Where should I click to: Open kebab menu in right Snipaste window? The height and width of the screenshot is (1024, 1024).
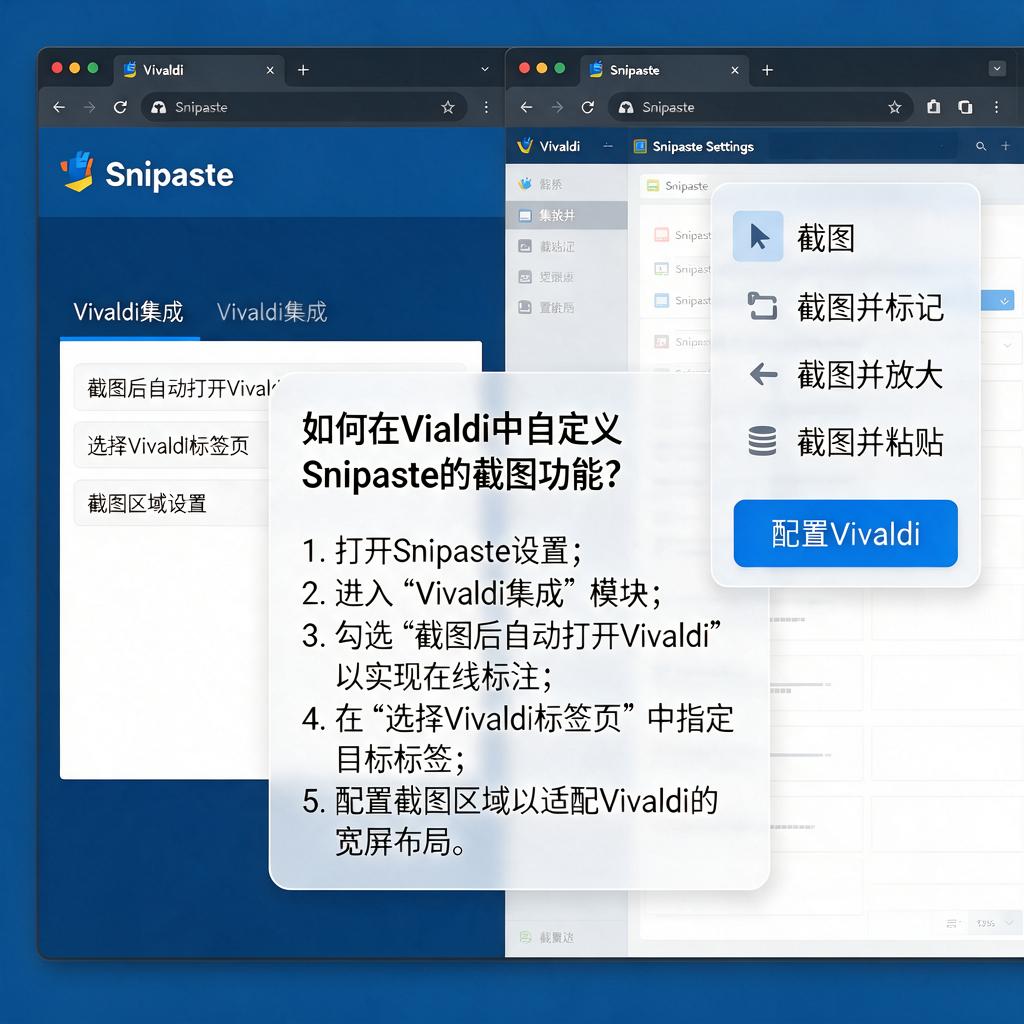[x=996, y=107]
